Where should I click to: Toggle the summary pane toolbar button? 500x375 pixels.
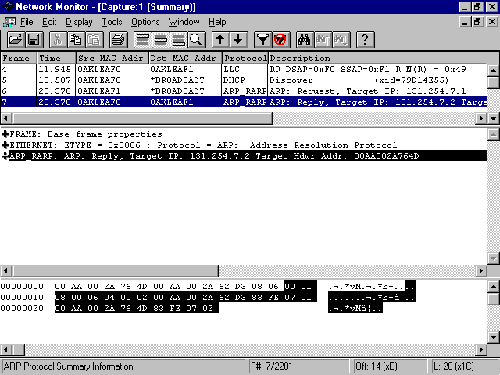point(143,40)
